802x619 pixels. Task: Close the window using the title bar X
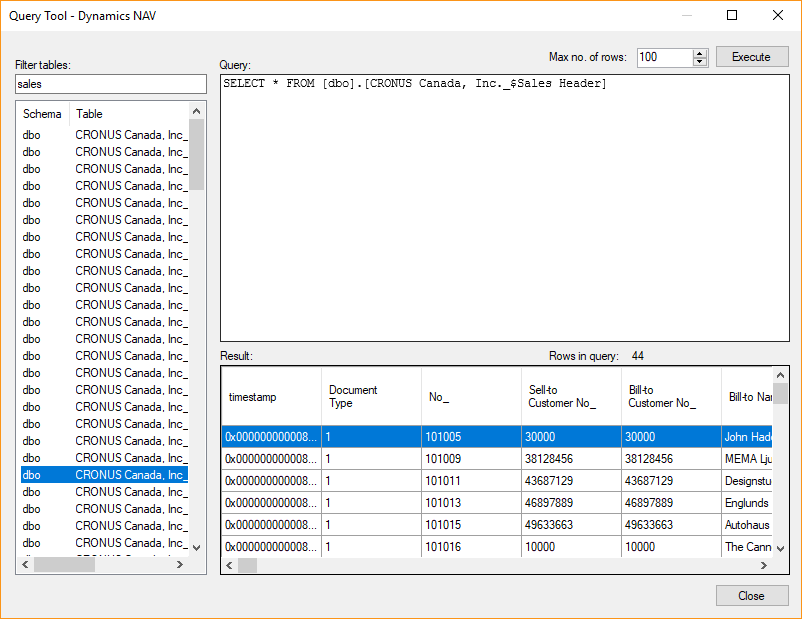778,15
